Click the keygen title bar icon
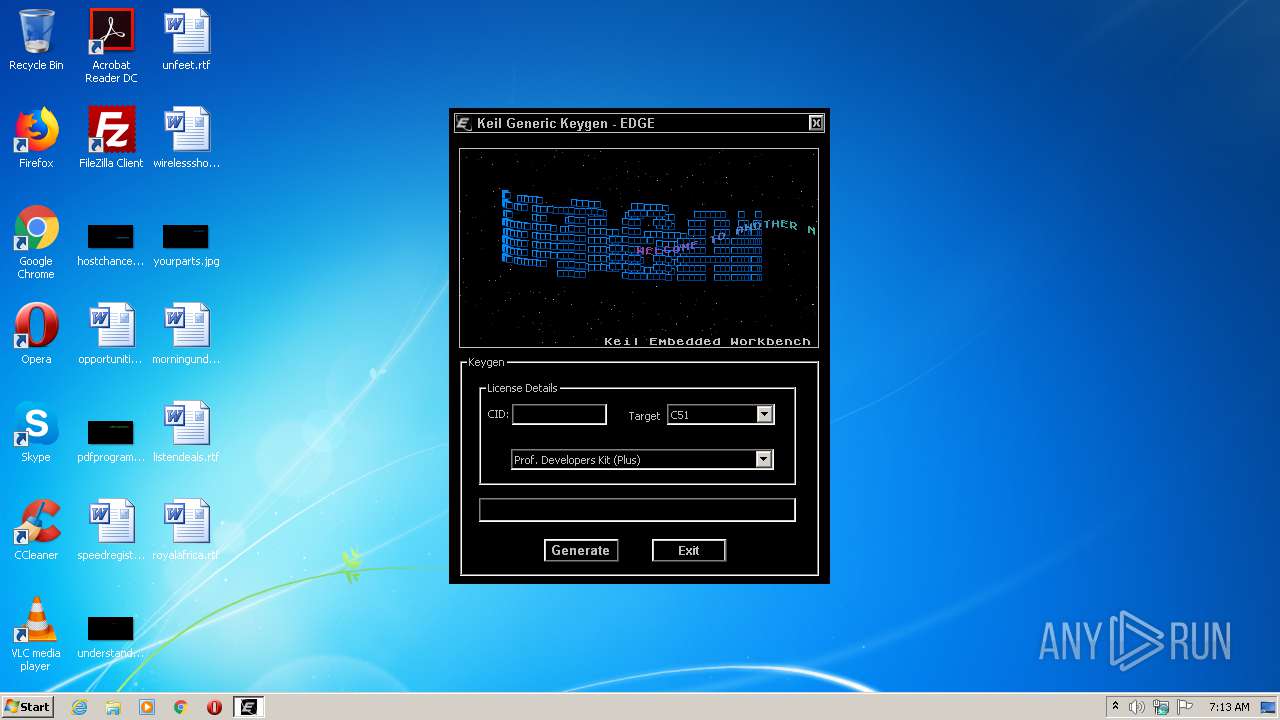 464,123
